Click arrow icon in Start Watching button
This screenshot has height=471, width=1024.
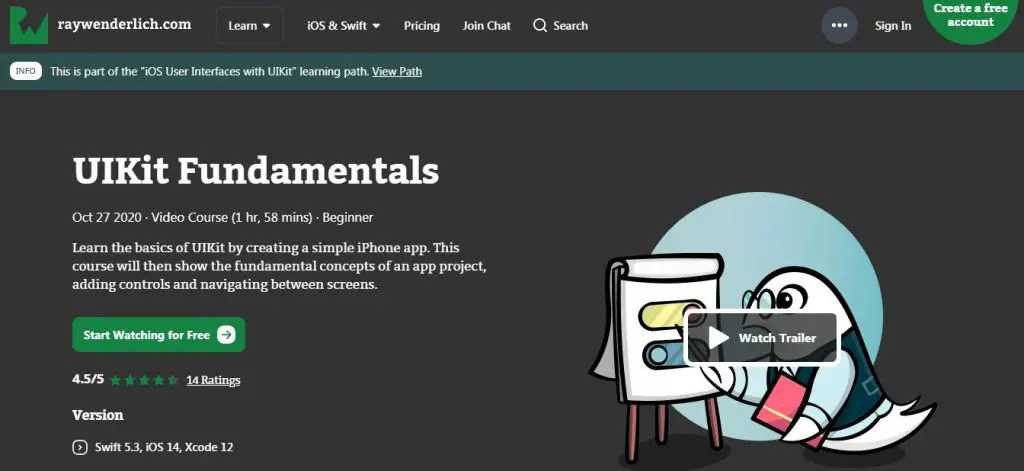point(226,335)
